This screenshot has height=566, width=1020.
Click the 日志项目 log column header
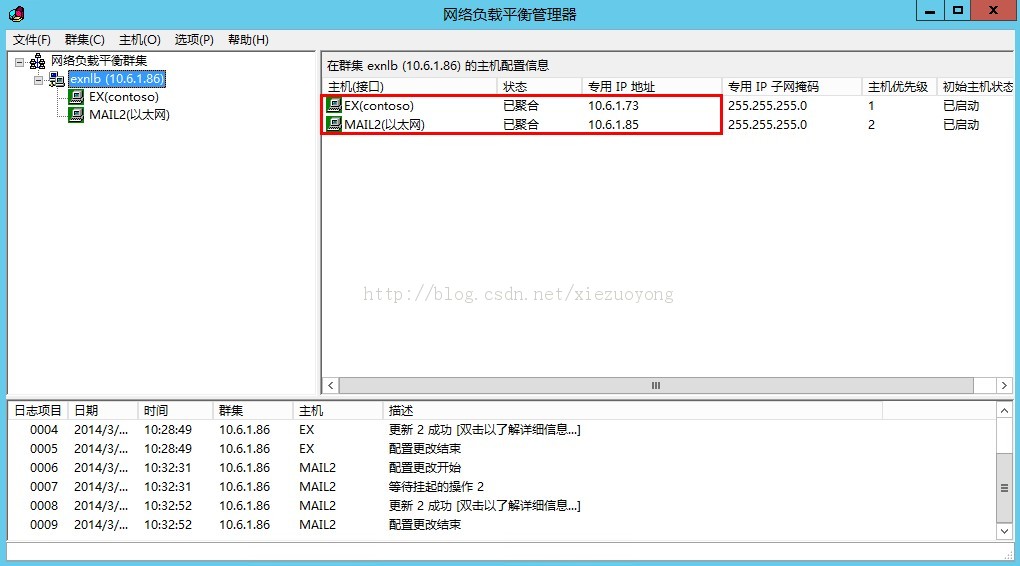tap(38, 411)
